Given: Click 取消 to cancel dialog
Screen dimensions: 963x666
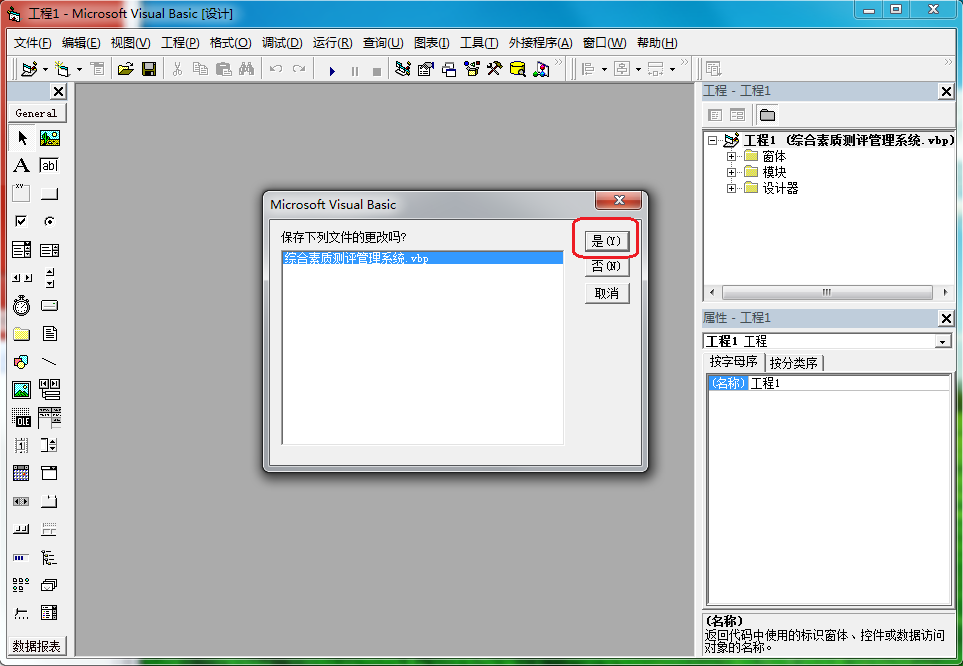Looking at the screenshot, I should point(606,293).
